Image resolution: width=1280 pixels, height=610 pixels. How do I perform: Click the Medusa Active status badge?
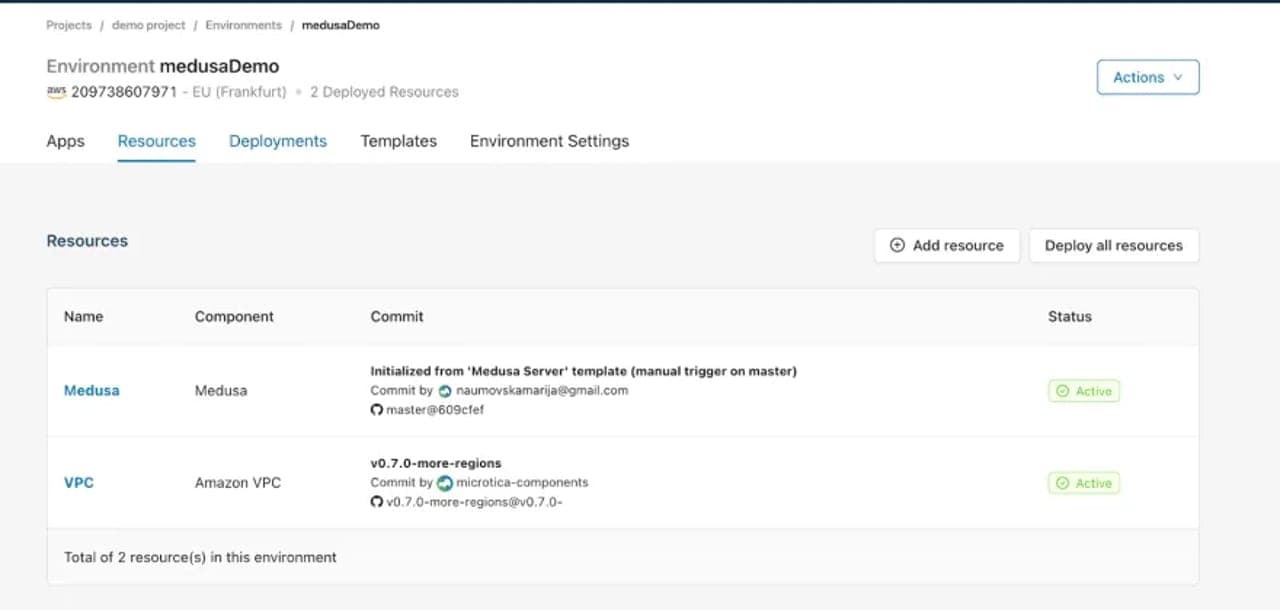coord(1084,391)
